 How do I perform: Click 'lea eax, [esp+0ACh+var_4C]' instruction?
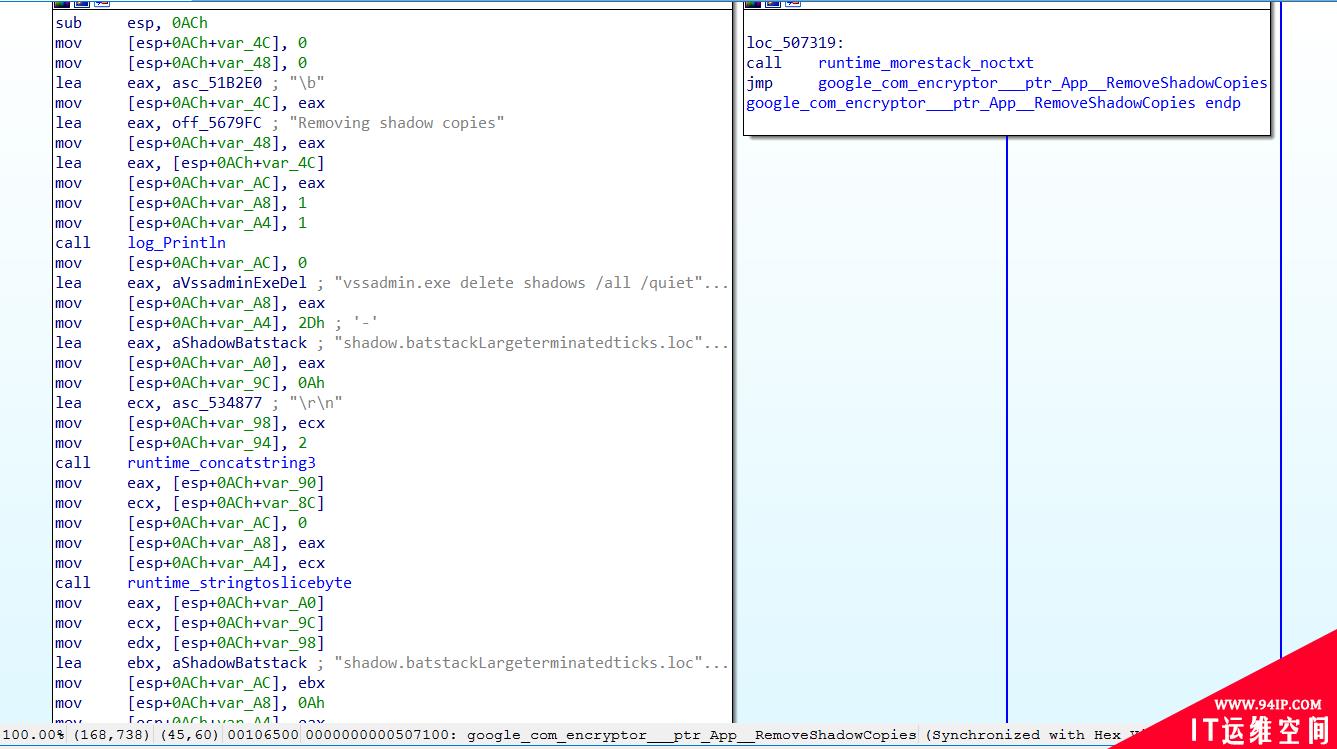click(x=190, y=163)
